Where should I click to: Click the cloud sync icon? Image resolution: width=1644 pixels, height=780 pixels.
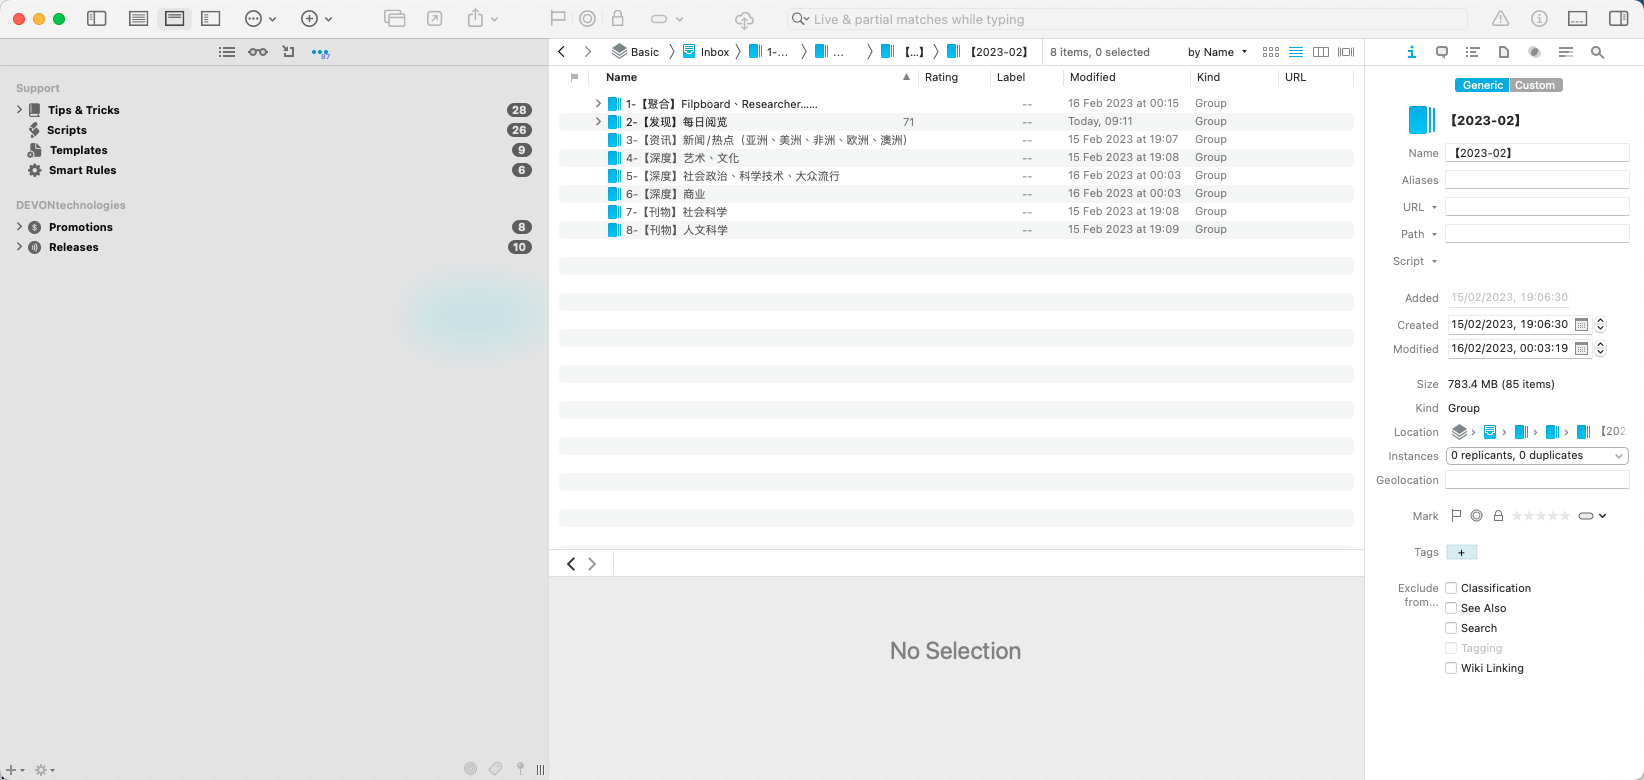click(x=744, y=19)
